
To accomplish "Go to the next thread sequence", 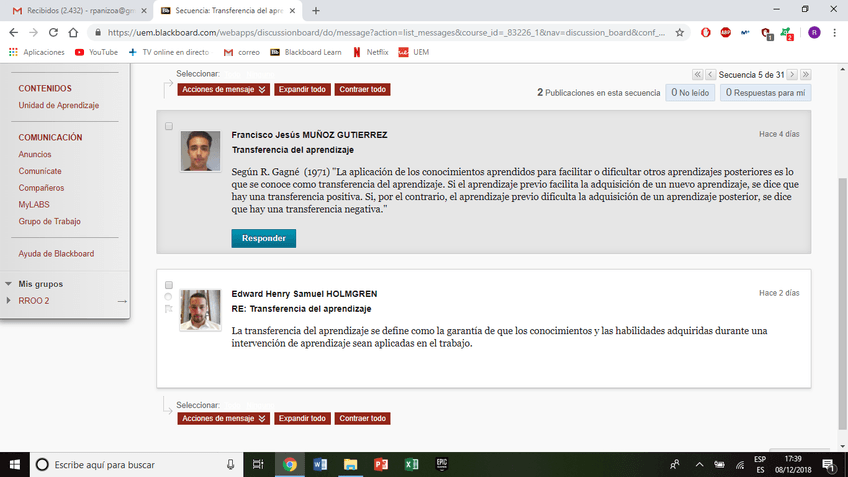I will click(x=792, y=75).
